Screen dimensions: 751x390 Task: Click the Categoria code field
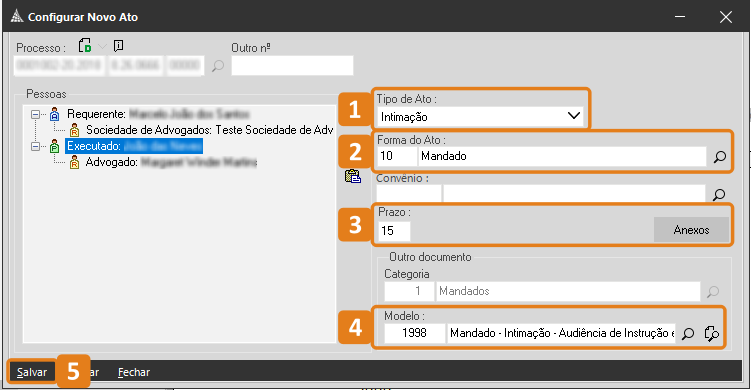(409, 291)
